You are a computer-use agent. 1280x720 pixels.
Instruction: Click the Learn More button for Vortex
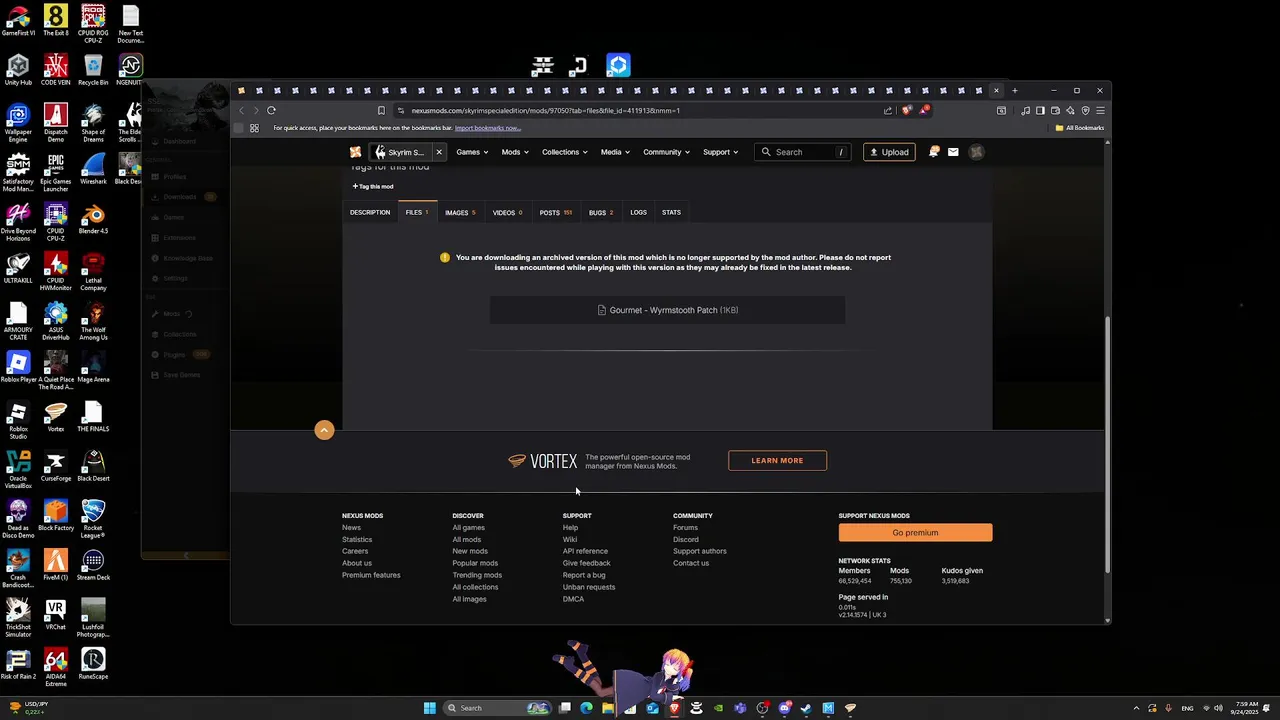point(777,461)
